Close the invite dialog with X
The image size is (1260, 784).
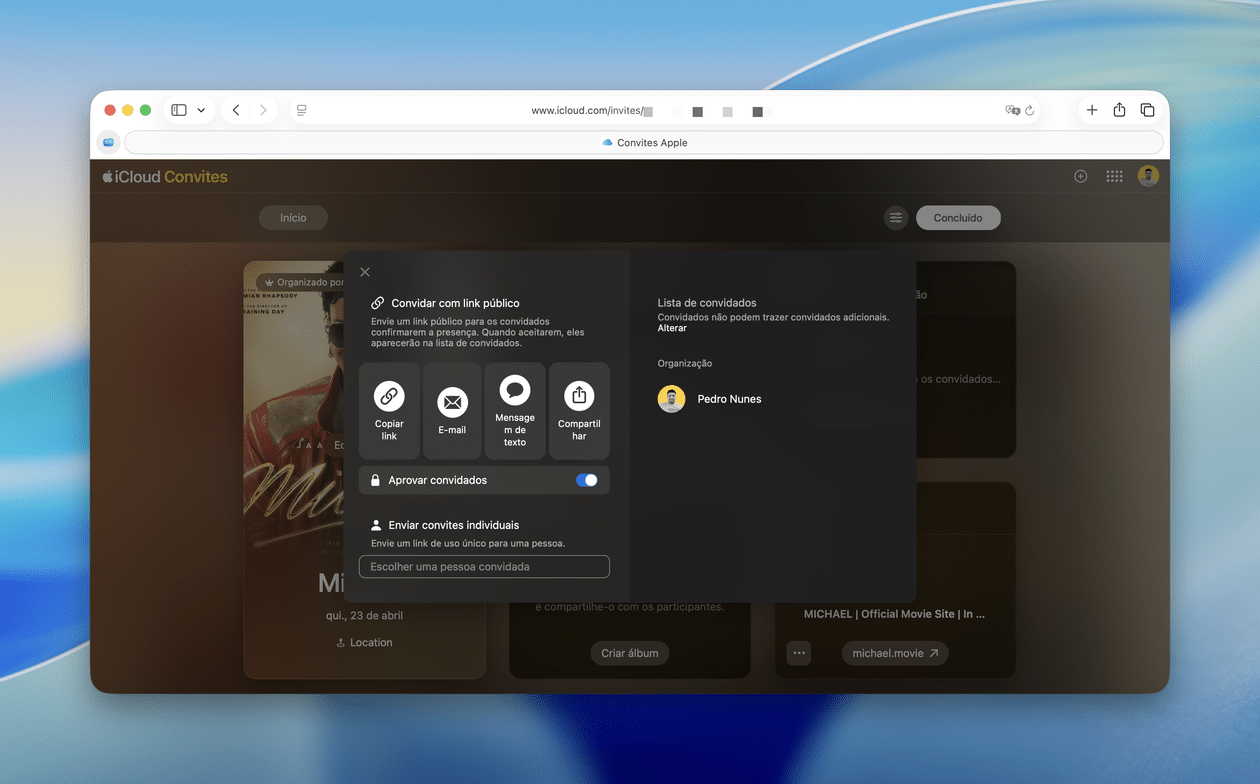point(365,272)
